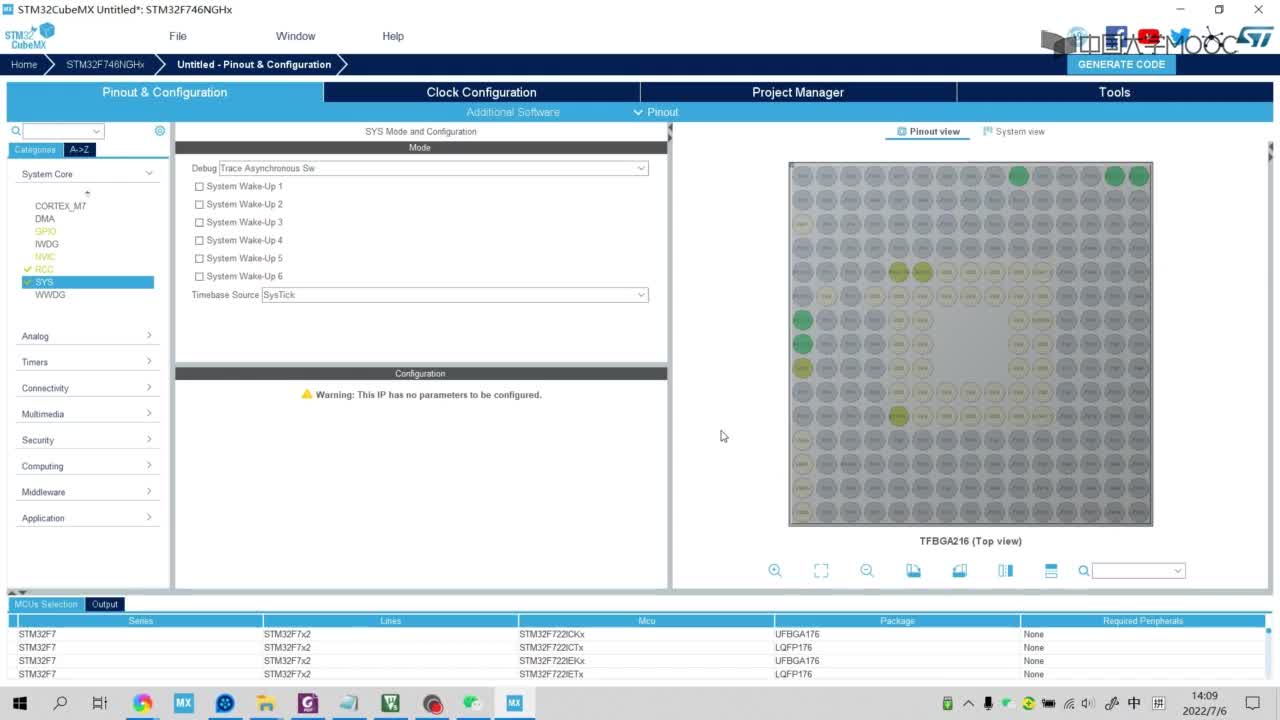Click the peripheral search magnifier icon

(16, 131)
